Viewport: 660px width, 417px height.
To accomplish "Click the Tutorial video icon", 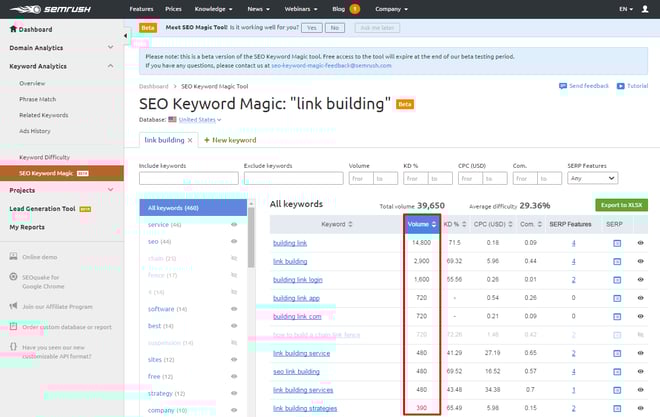I will tap(620, 86).
